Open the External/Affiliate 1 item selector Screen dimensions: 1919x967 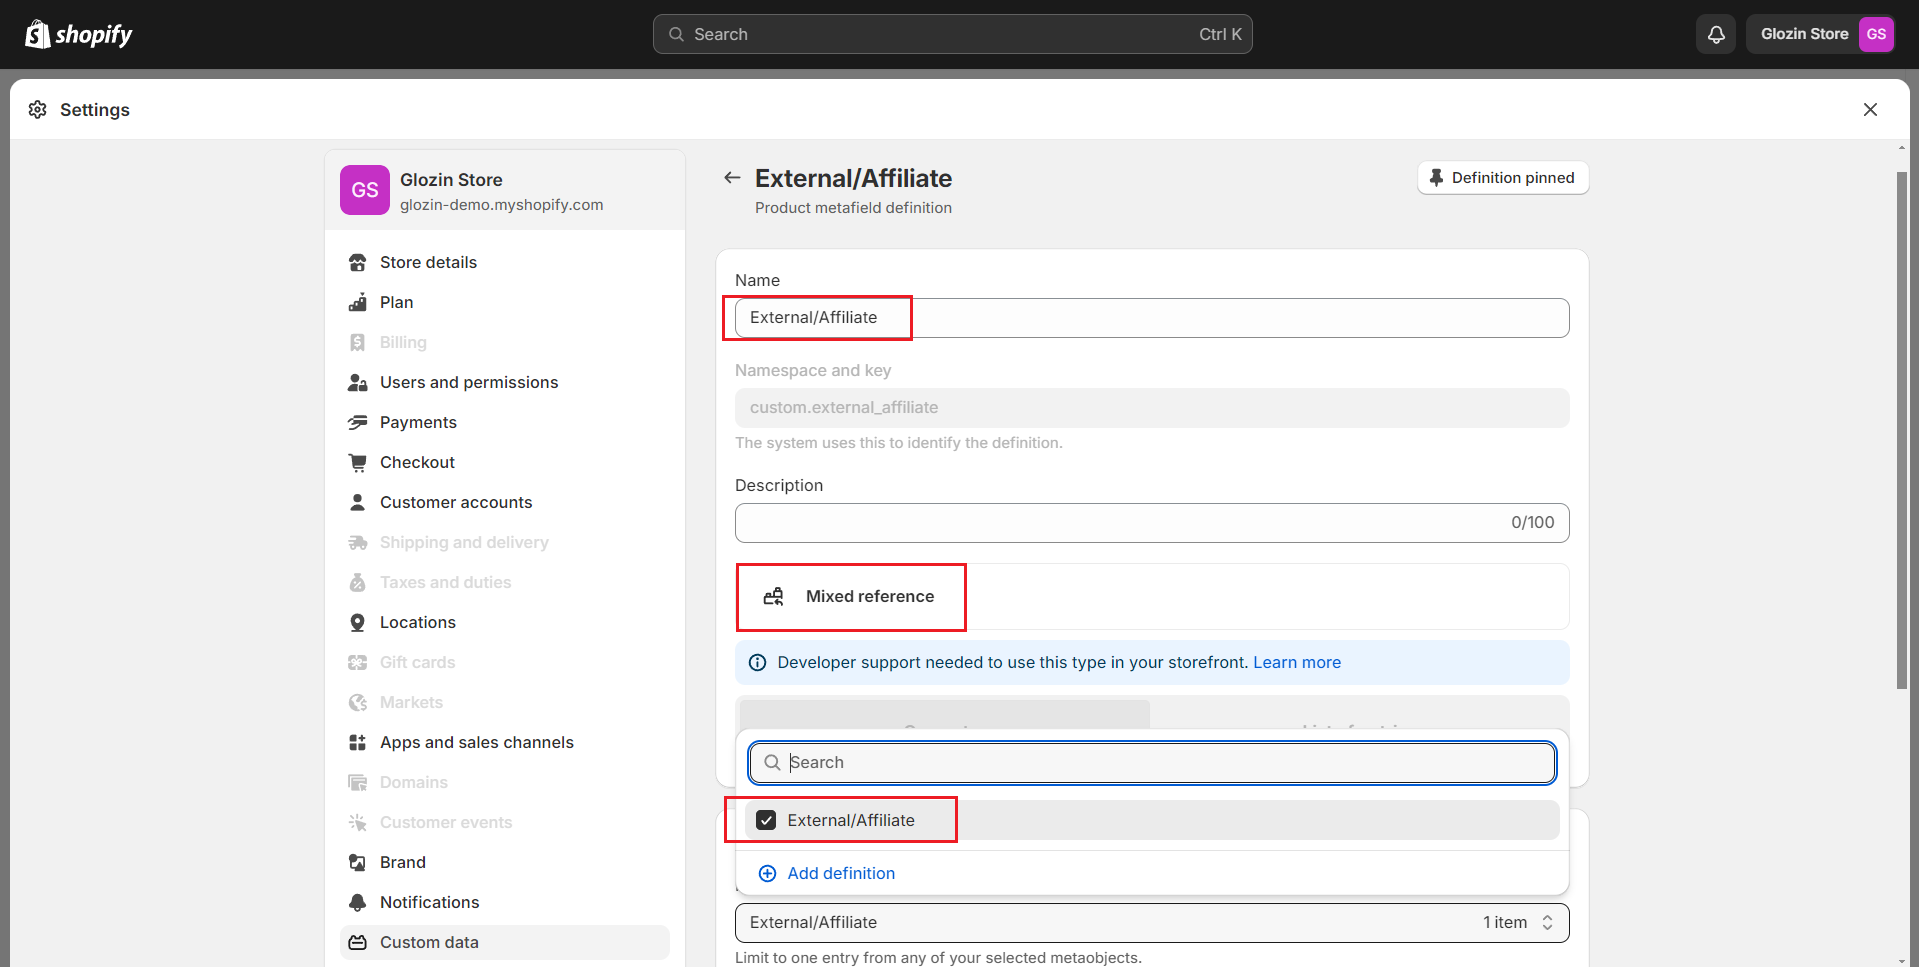[1151, 922]
